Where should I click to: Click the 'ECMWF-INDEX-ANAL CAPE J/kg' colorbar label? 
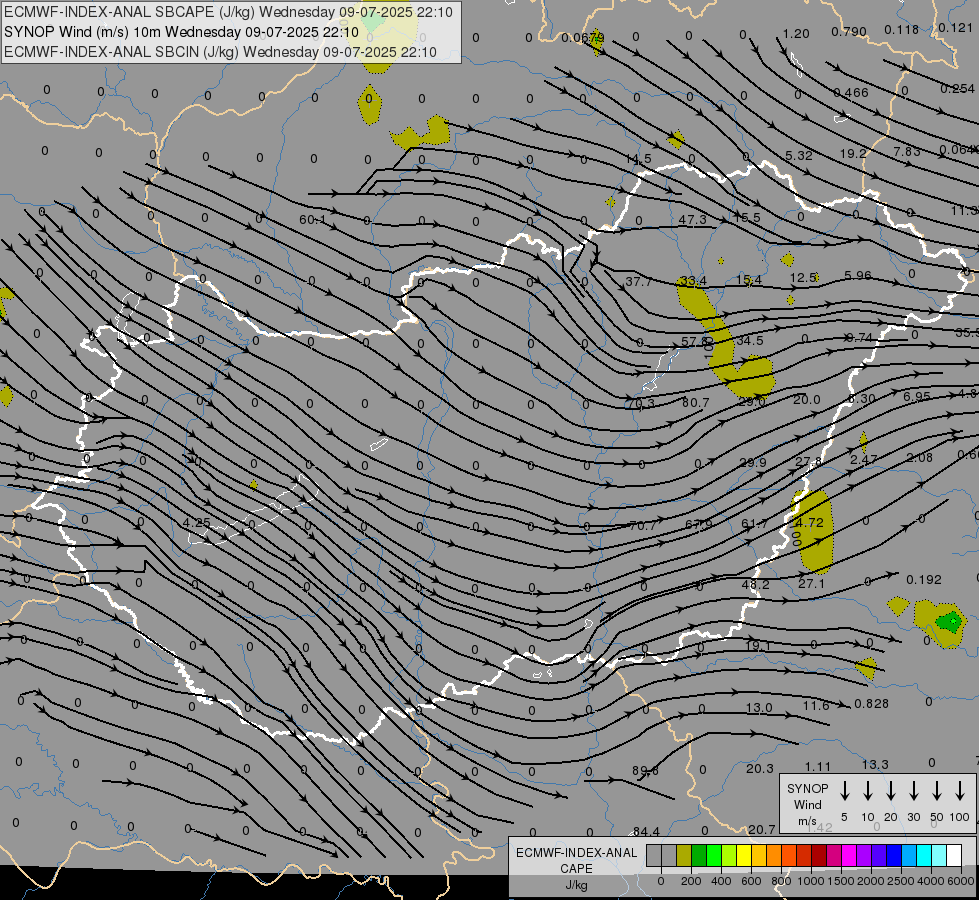point(576,868)
